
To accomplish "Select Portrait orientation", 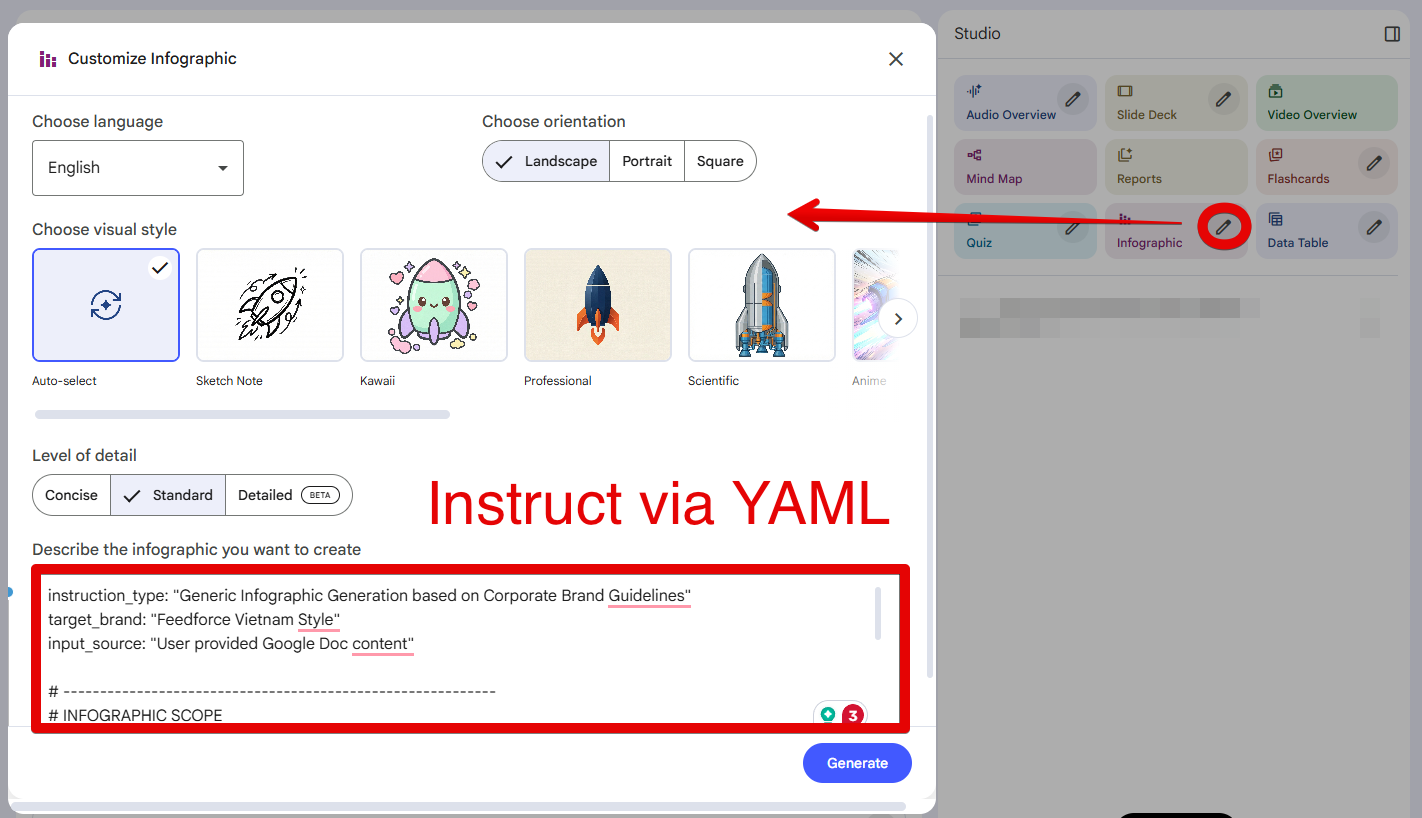I will pyautogui.click(x=647, y=161).
